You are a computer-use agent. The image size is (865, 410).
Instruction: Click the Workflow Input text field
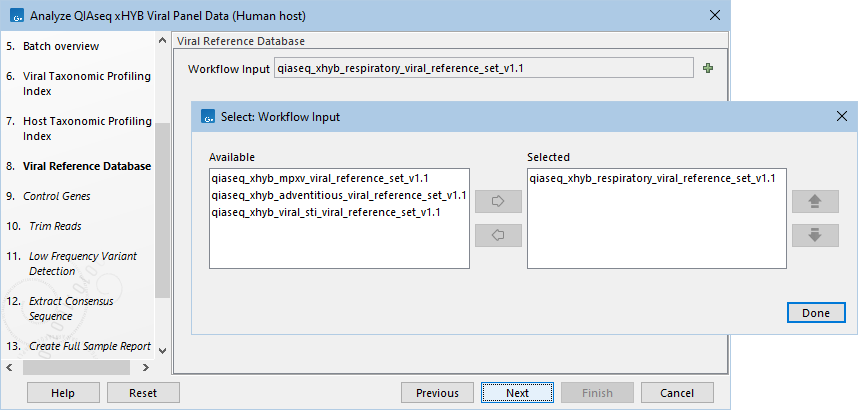click(484, 69)
